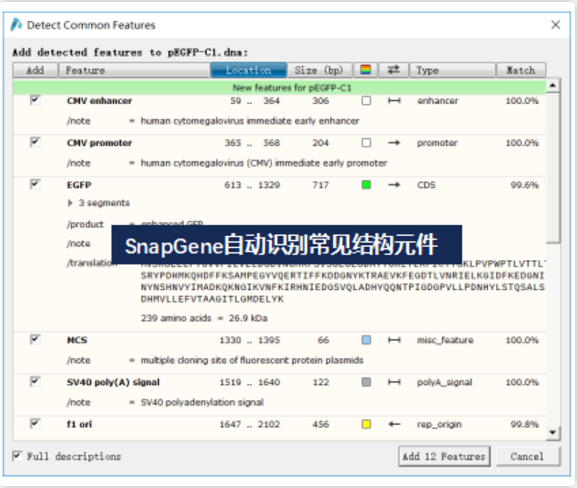This screenshot has height=488, width=577.
Task: Click the polyA_signal type value
Action: pos(444,382)
